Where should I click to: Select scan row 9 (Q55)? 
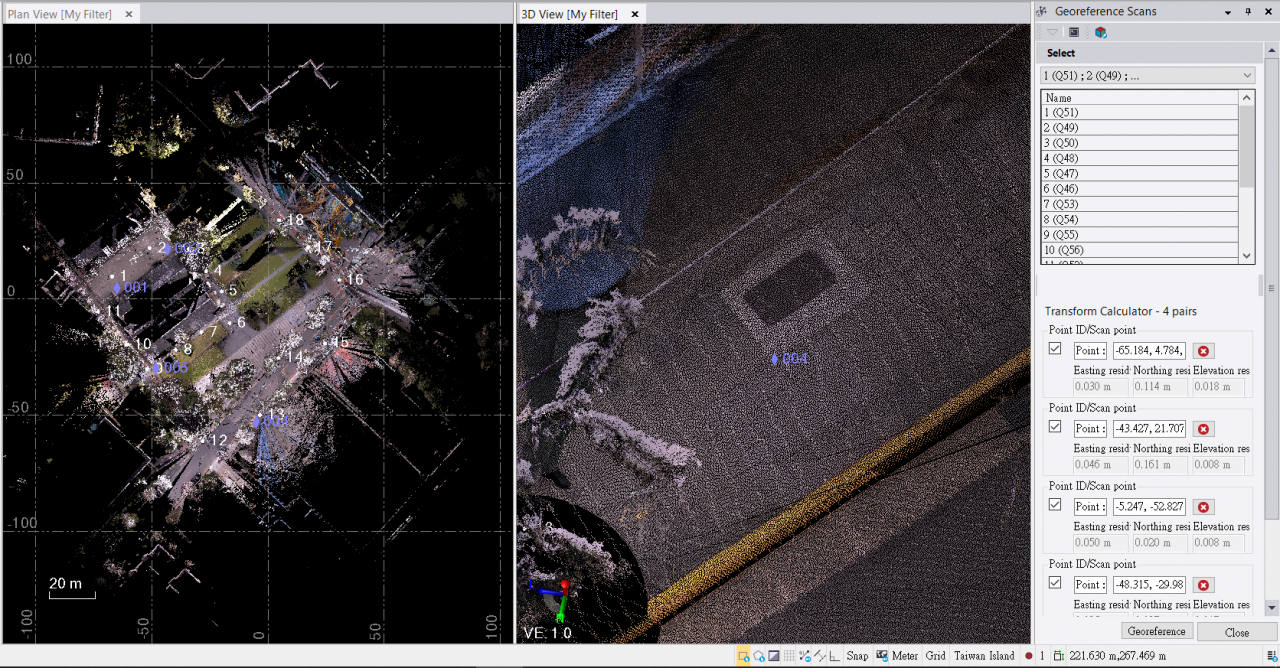tap(1139, 235)
